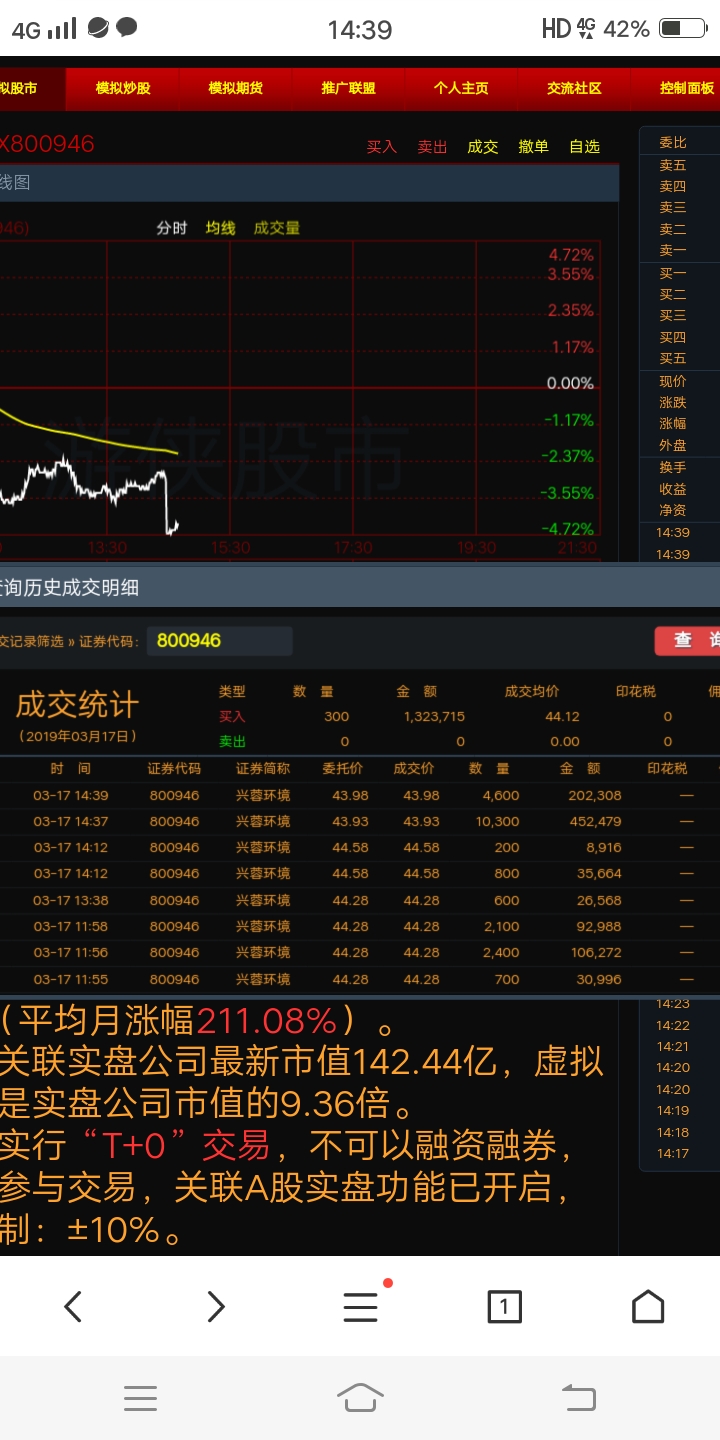Open the 交流社区 navigation item

coord(574,88)
